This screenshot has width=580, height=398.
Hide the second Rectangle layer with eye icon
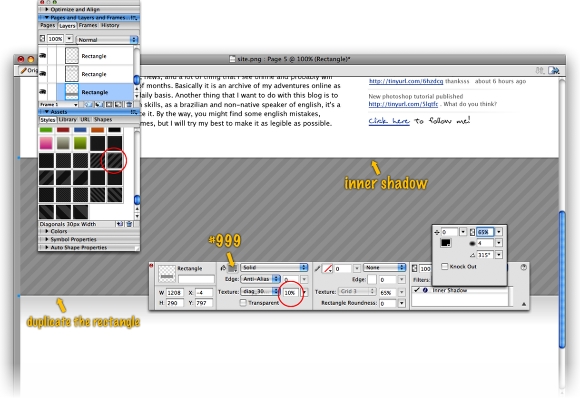(x=43, y=74)
